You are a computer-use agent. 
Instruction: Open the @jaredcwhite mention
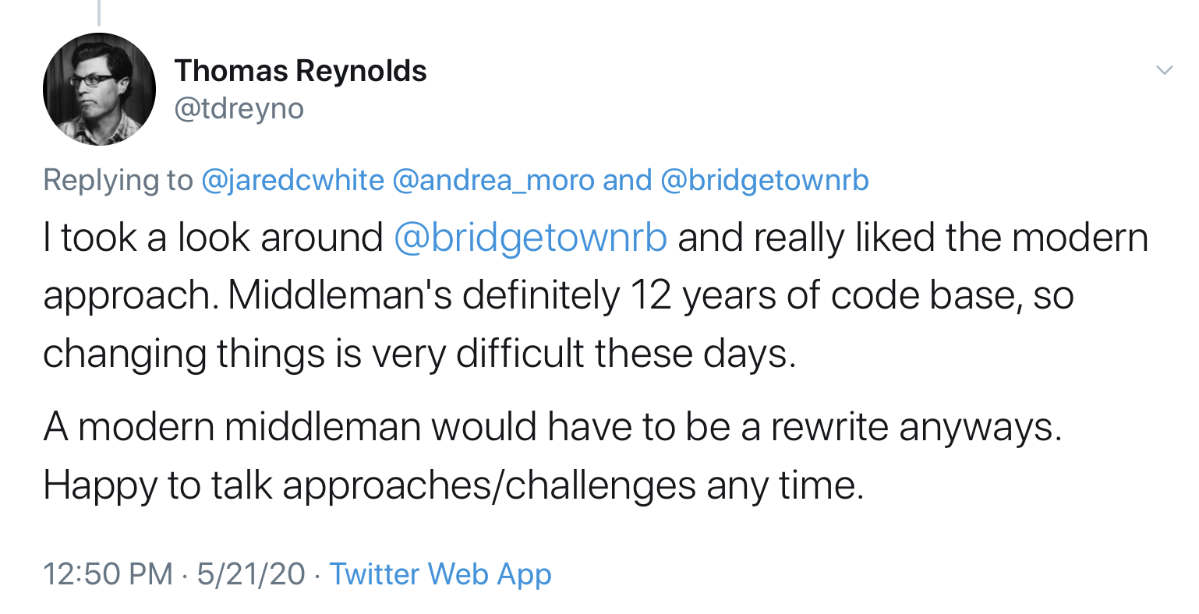point(292,180)
